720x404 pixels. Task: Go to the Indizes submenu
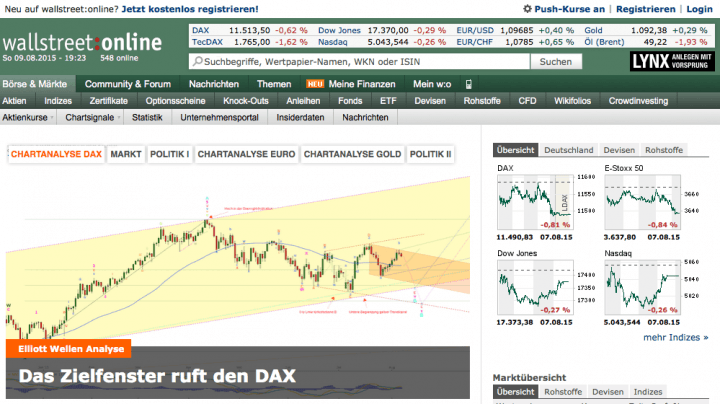(x=58, y=101)
